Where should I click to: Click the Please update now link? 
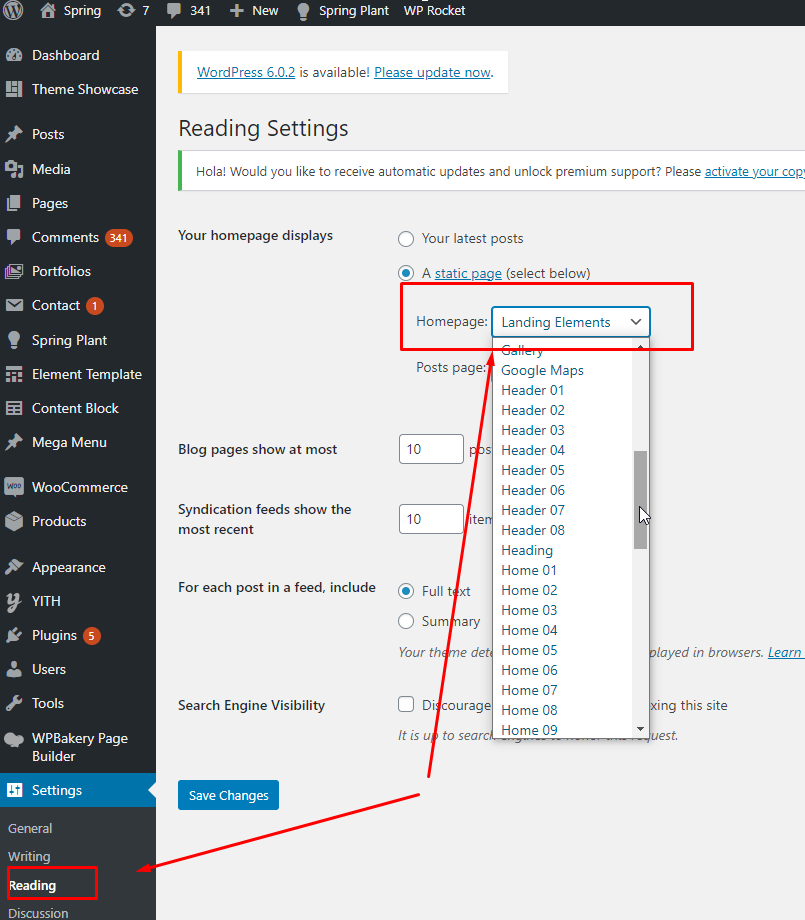(432, 72)
